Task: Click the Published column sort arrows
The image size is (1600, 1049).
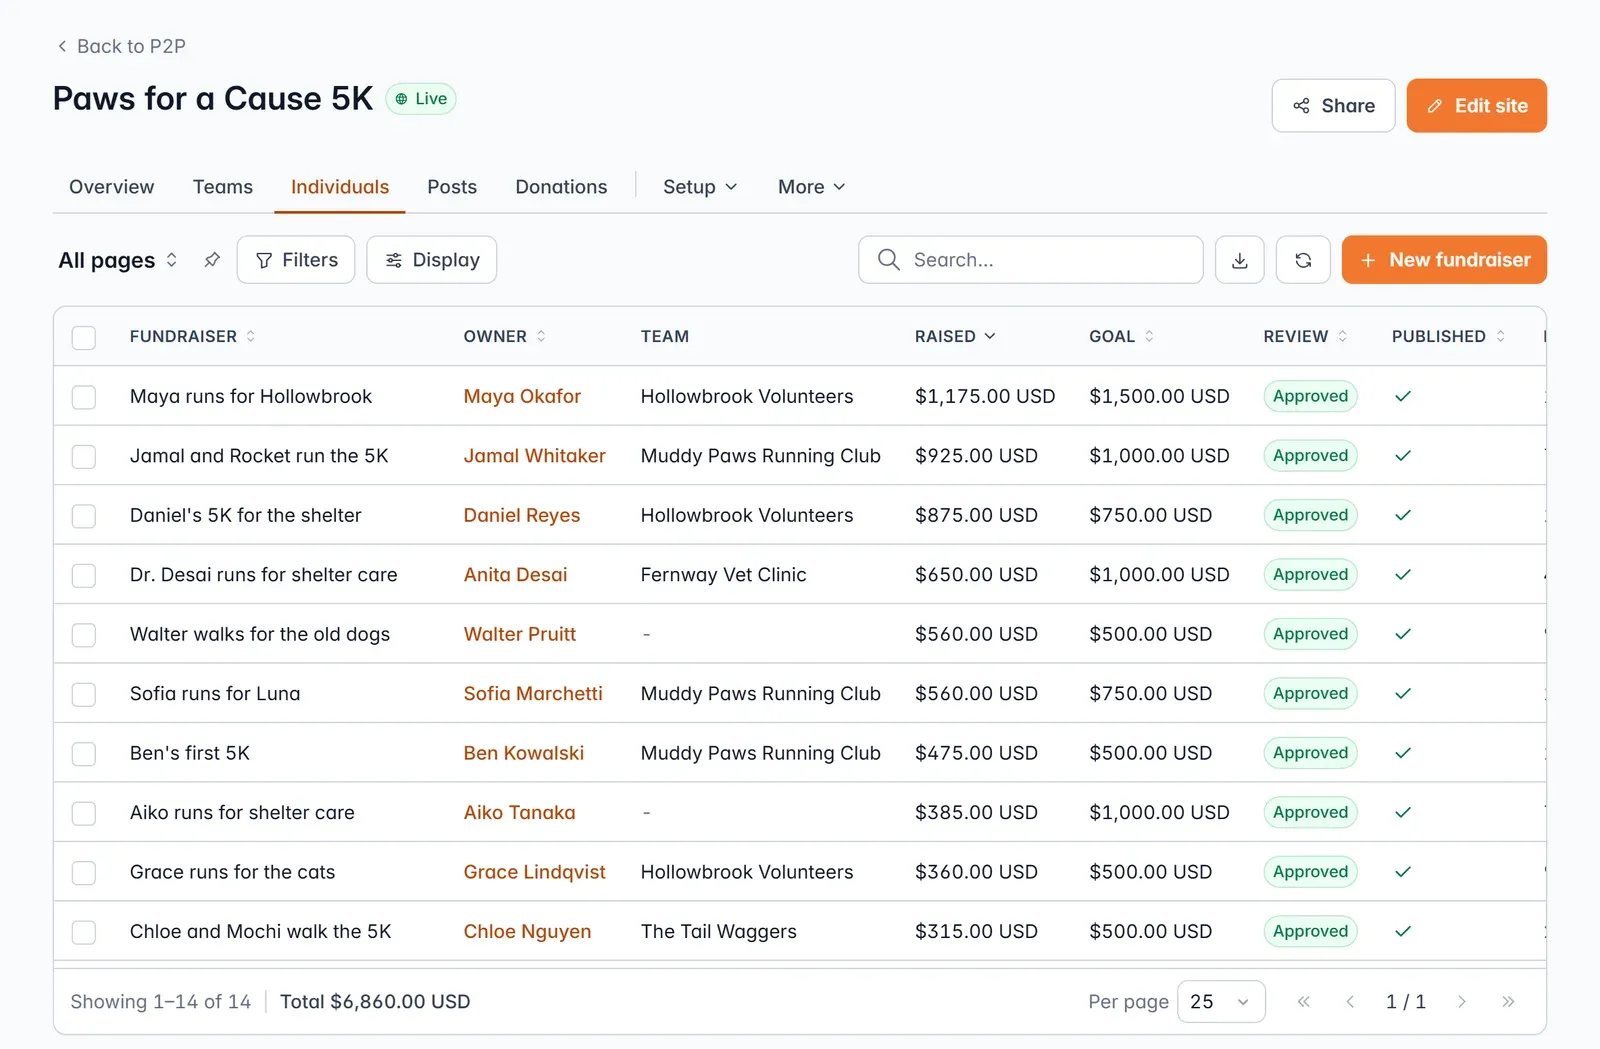Action: 1500,336
